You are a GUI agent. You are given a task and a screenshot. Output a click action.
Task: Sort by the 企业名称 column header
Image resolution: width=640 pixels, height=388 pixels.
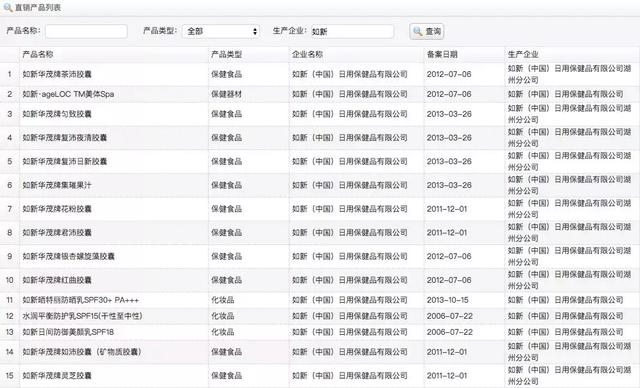click(x=307, y=54)
